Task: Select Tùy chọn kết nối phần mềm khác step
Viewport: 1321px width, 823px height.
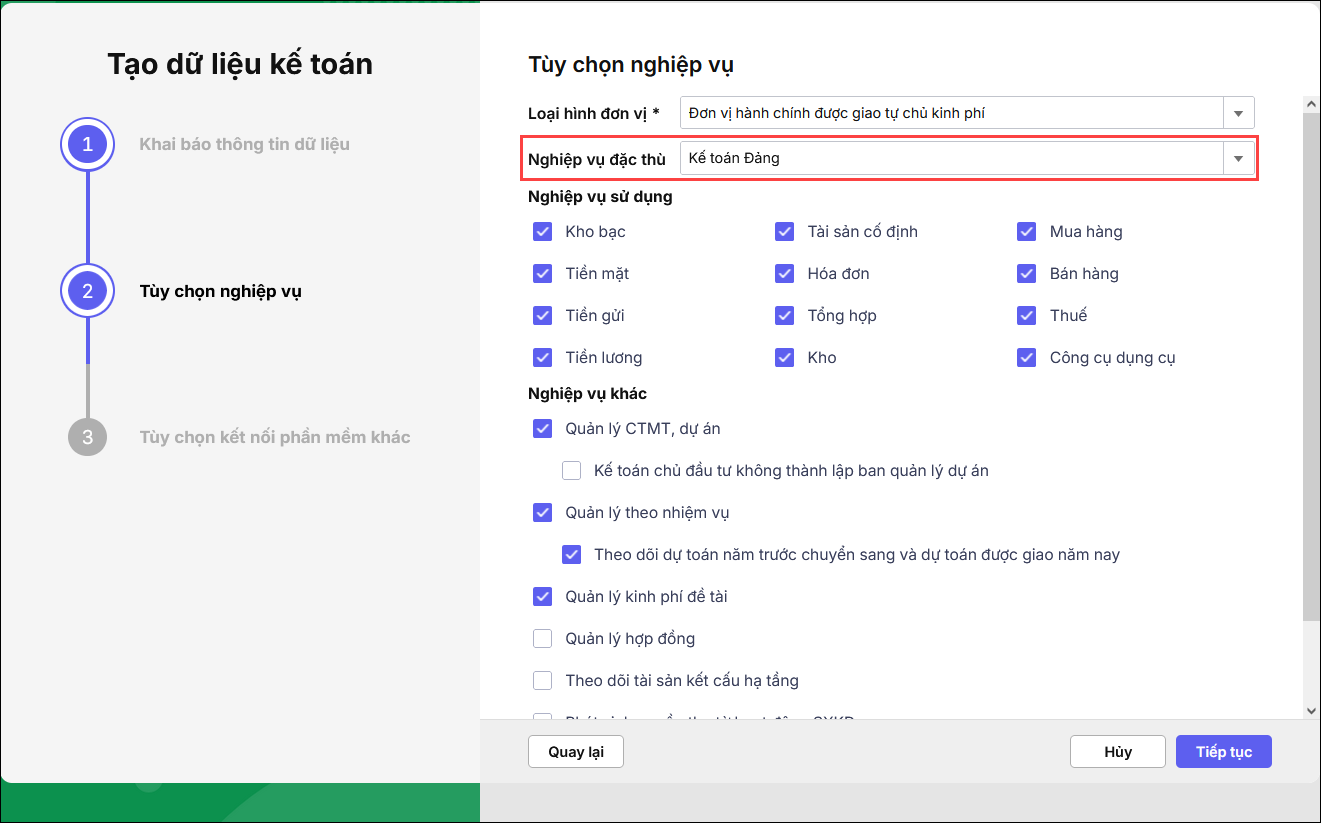Action: (274, 437)
